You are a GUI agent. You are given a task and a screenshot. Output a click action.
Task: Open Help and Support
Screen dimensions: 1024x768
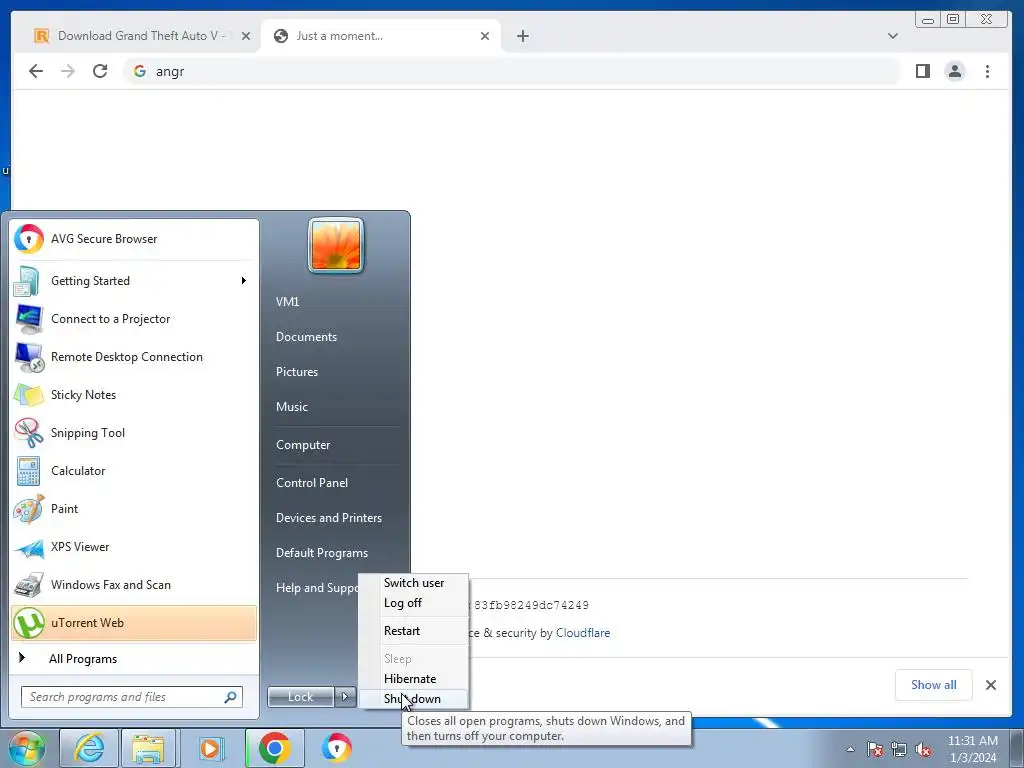[x=316, y=588]
